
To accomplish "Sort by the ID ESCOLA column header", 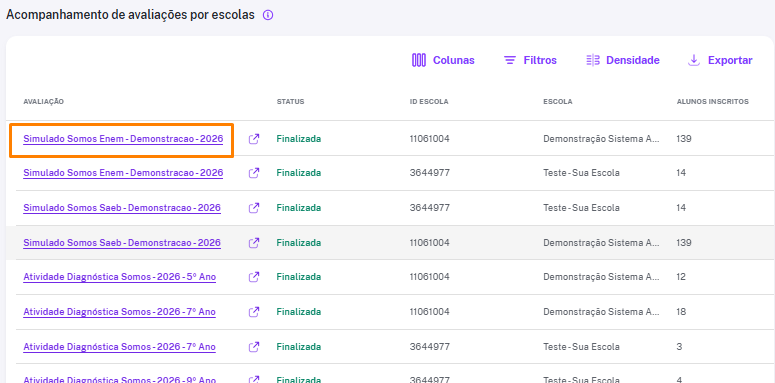I will click(429, 102).
